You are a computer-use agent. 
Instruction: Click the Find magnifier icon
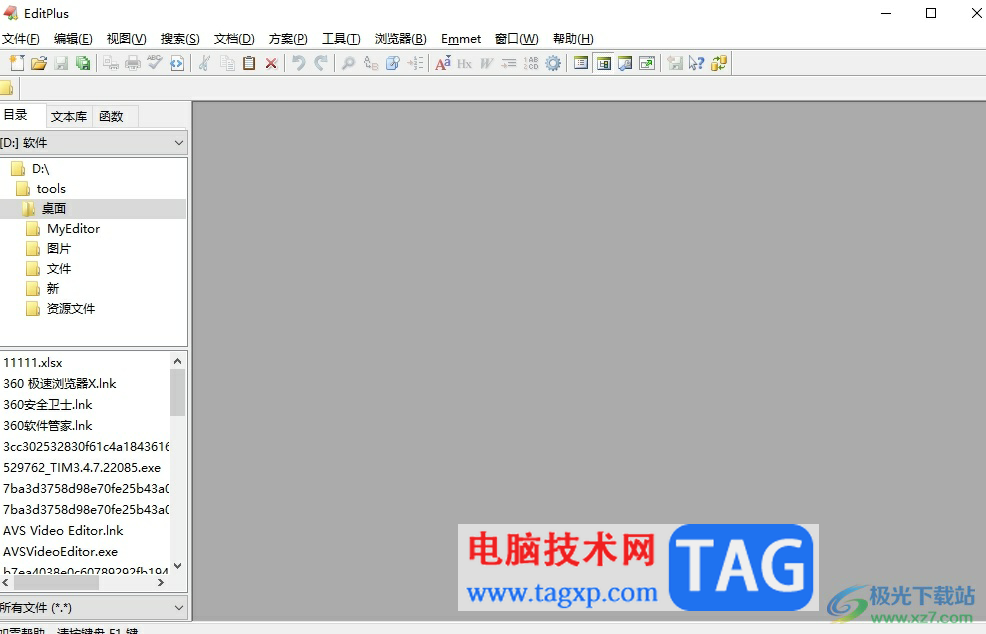348,63
